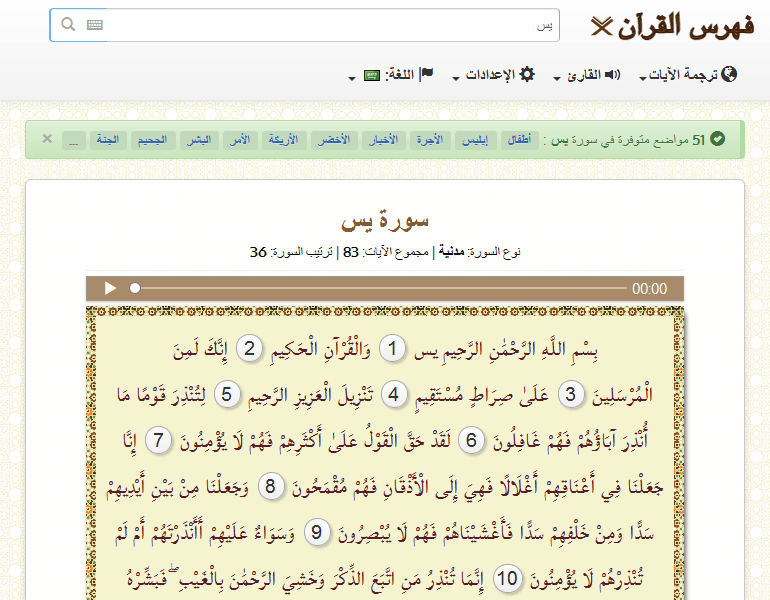Open the virtual keyboard icon in search box
This screenshot has width=770, height=600.
95,25
